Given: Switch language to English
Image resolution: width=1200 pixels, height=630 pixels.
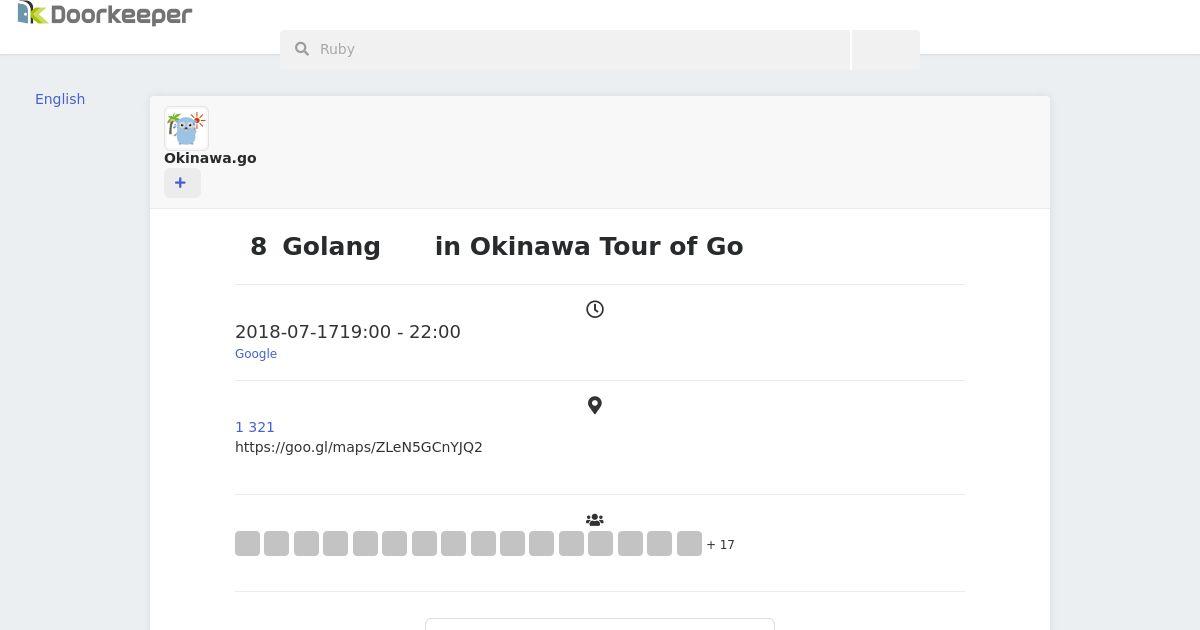Looking at the screenshot, I should 60,99.
